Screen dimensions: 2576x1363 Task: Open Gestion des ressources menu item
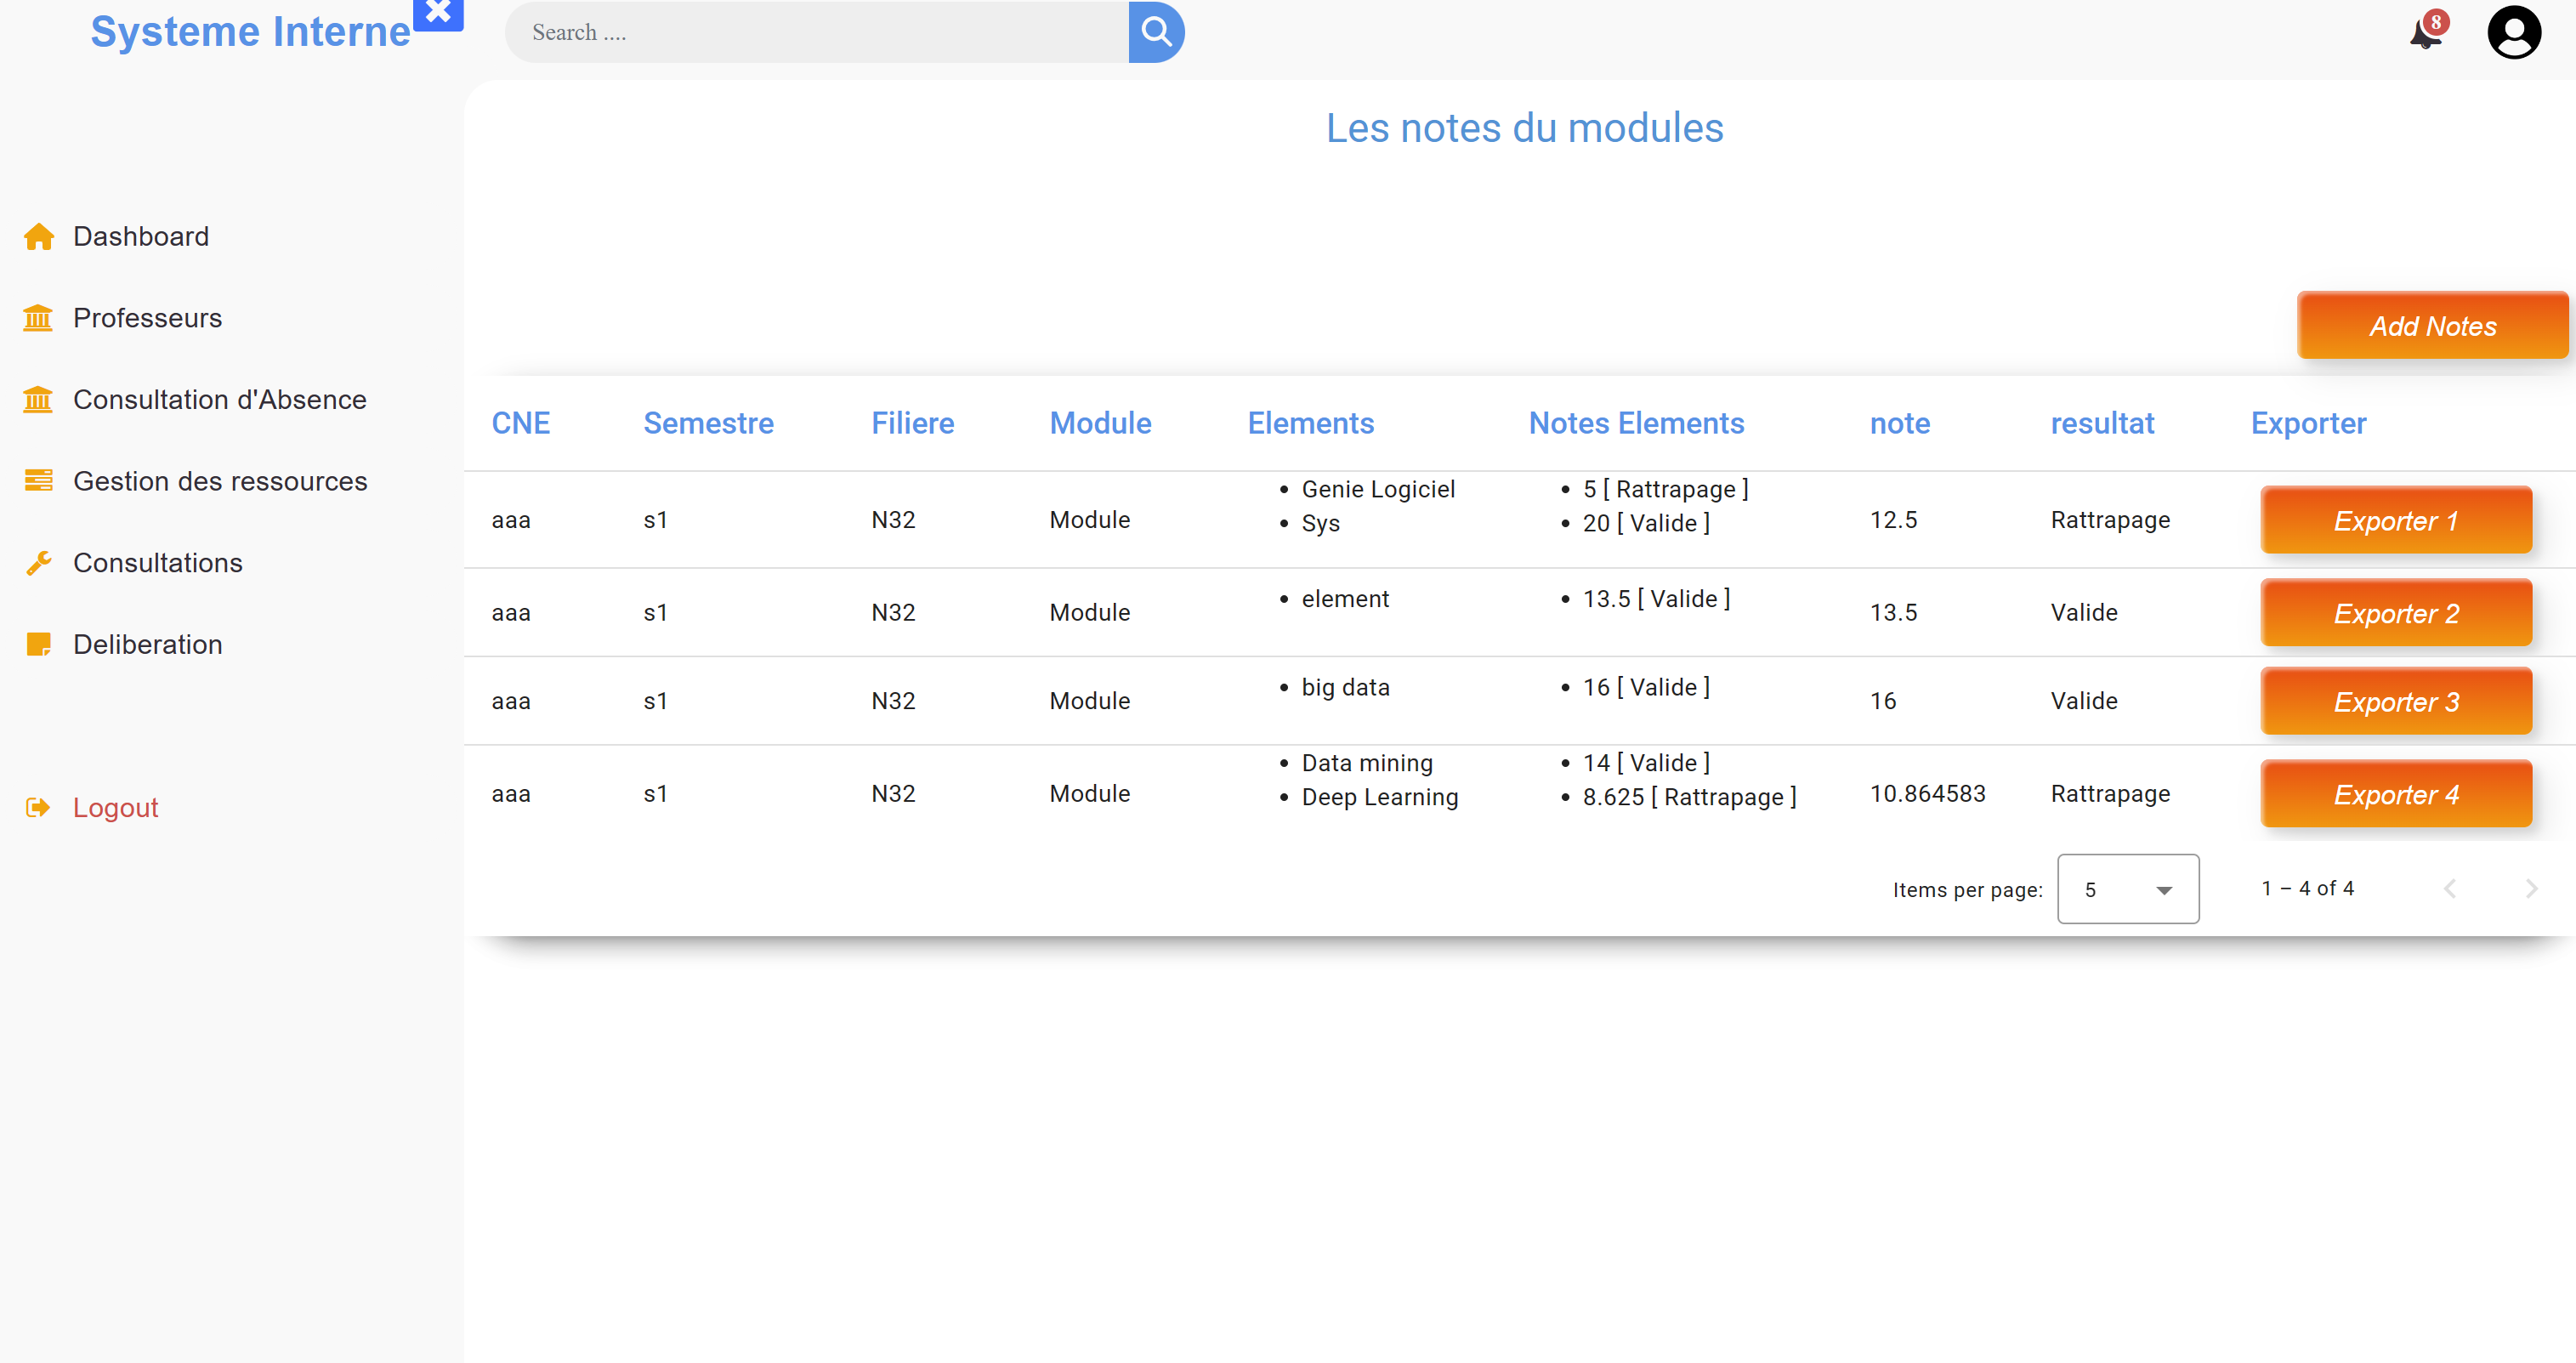pos(220,481)
